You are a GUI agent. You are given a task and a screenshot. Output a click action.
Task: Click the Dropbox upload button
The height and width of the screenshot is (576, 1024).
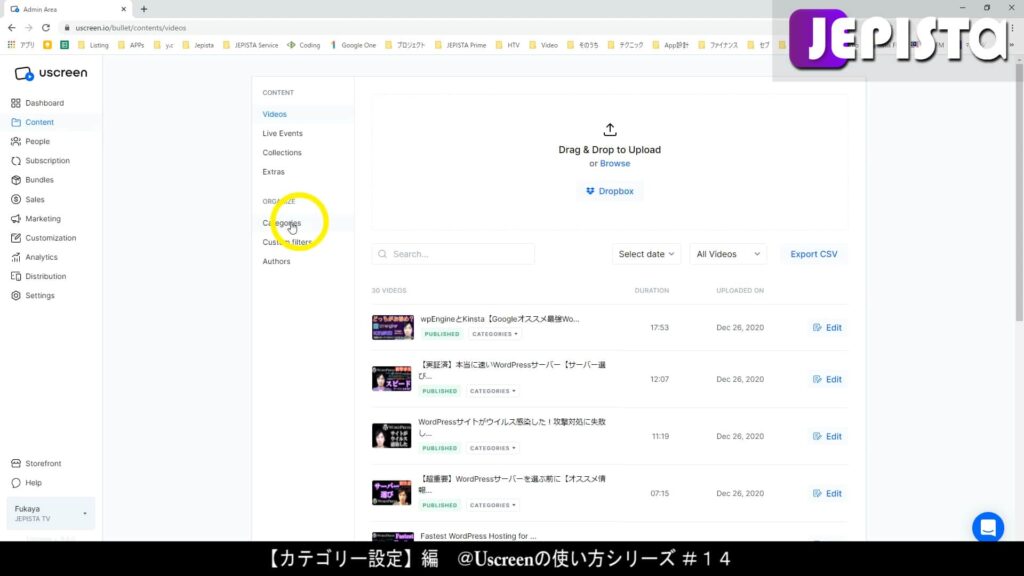pyautogui.click(x=609, y=191)
